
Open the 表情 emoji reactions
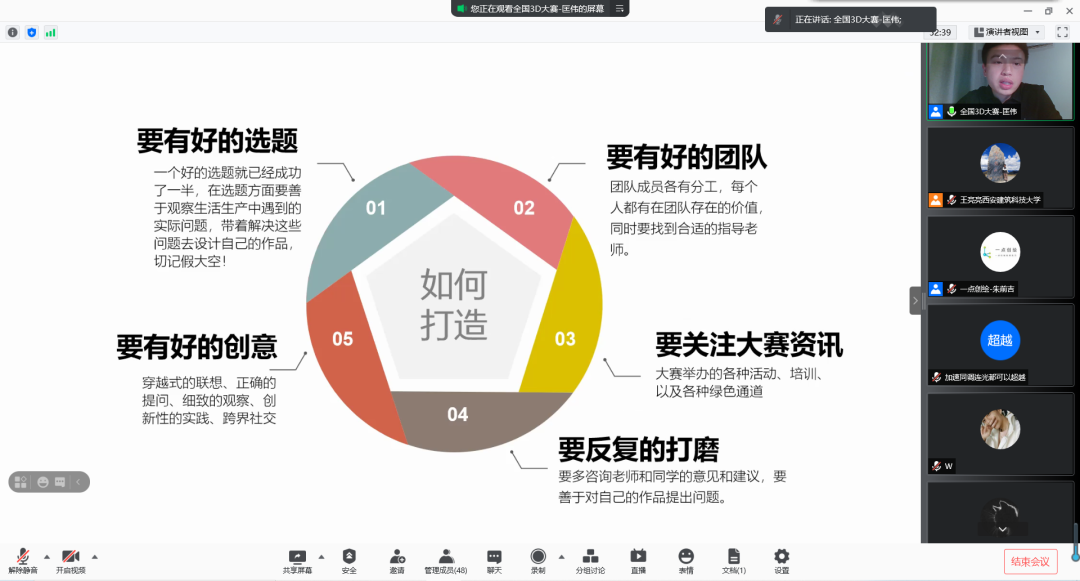coord(686,559)
